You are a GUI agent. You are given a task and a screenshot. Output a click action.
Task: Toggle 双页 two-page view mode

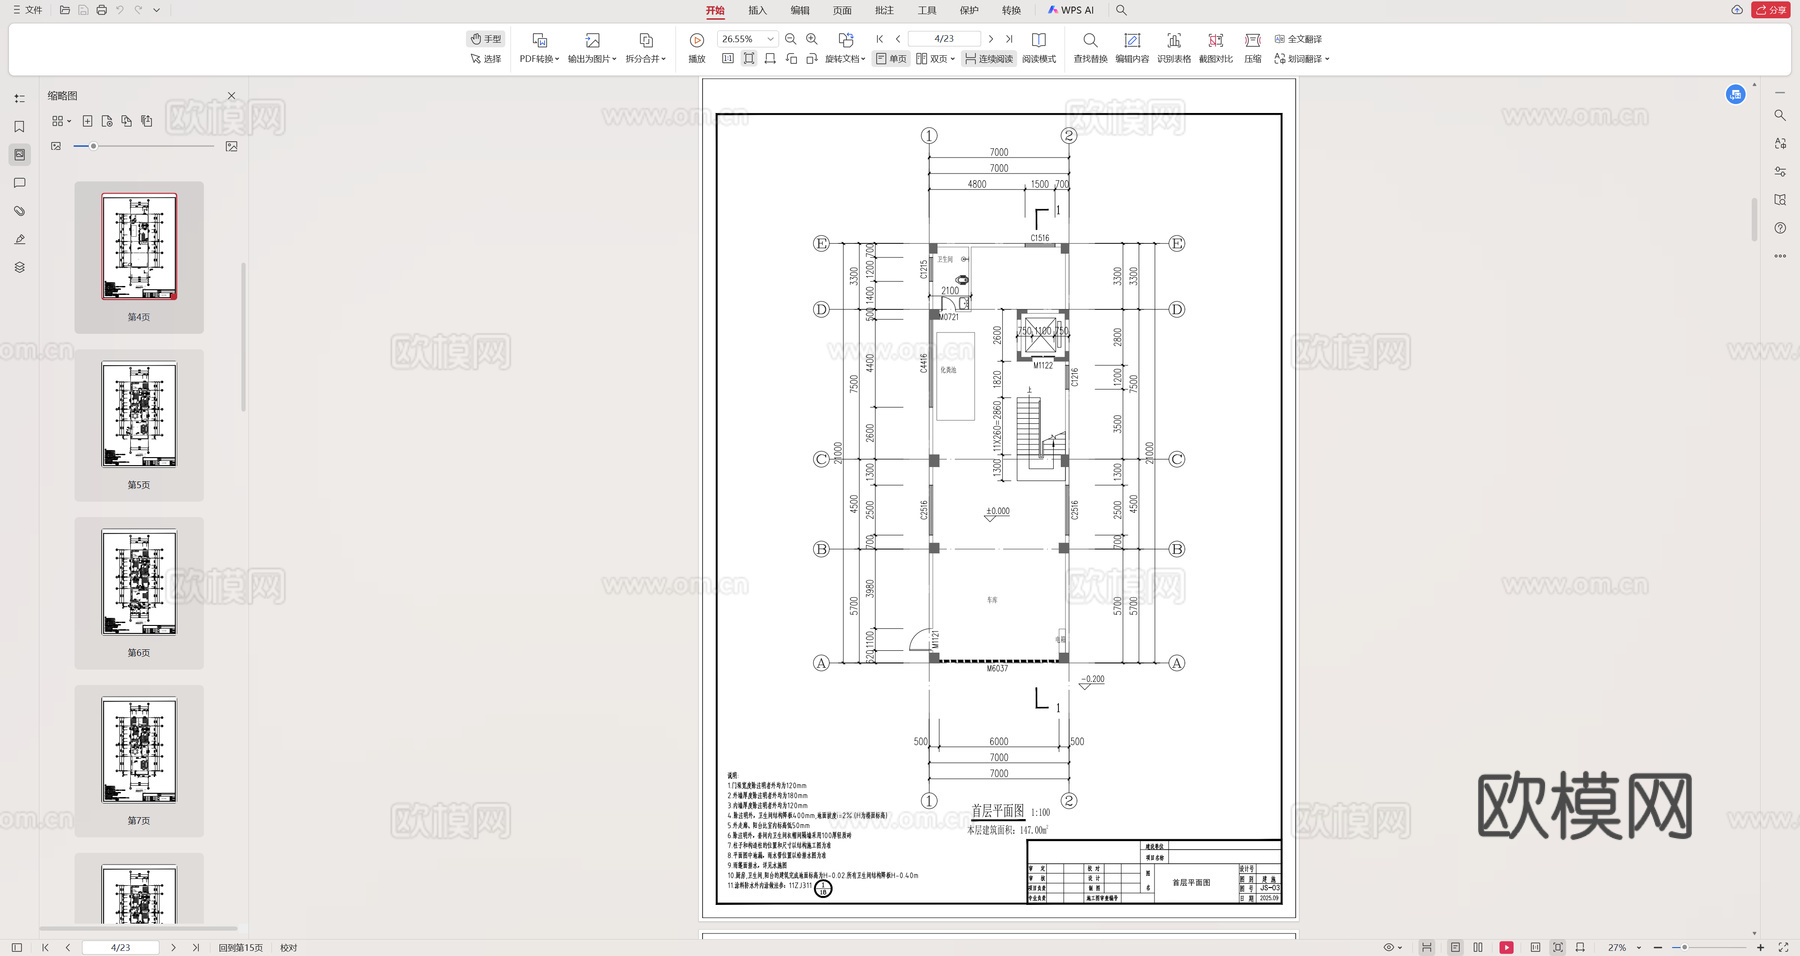(934, 58)
